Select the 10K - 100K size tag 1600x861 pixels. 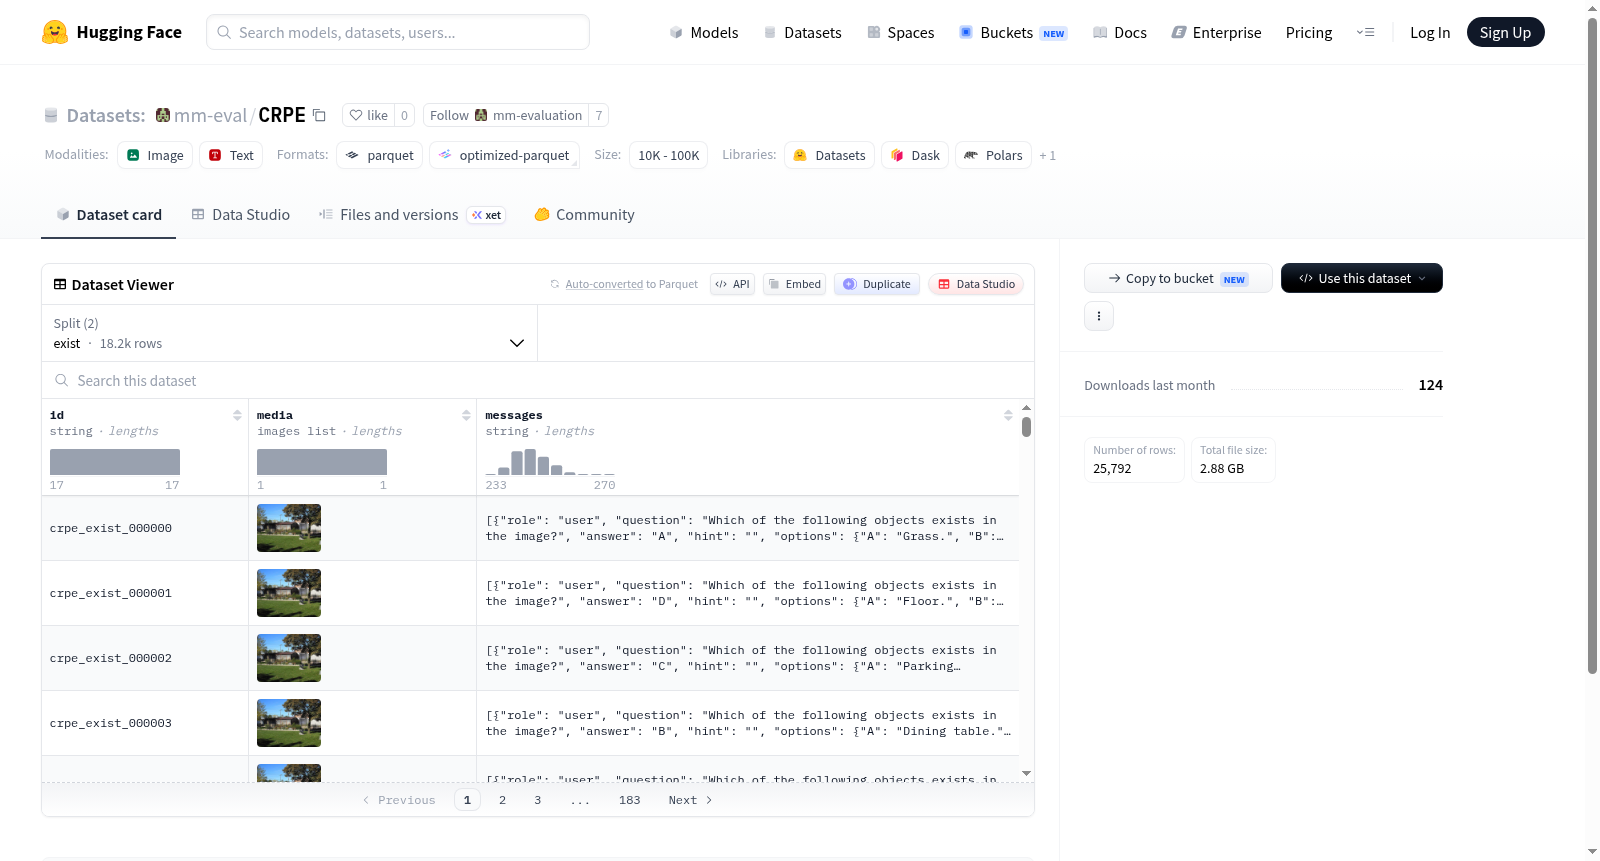pos(668,155)
